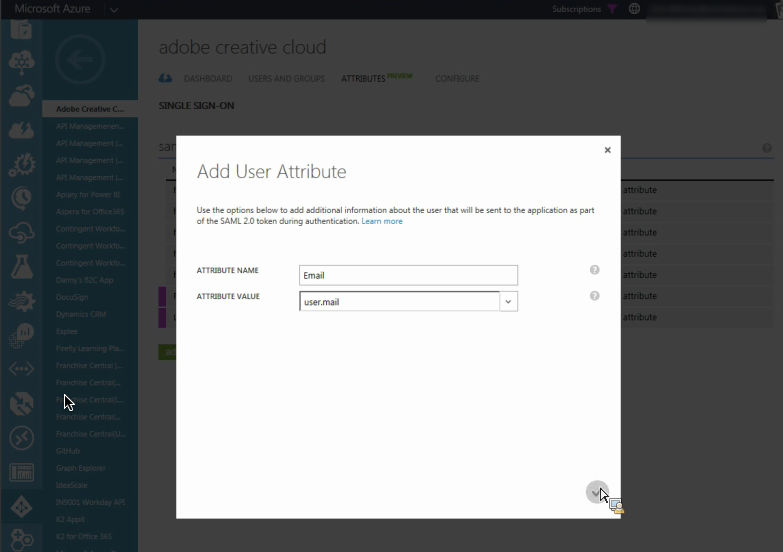Open Danny's B2C App entry

84,280
